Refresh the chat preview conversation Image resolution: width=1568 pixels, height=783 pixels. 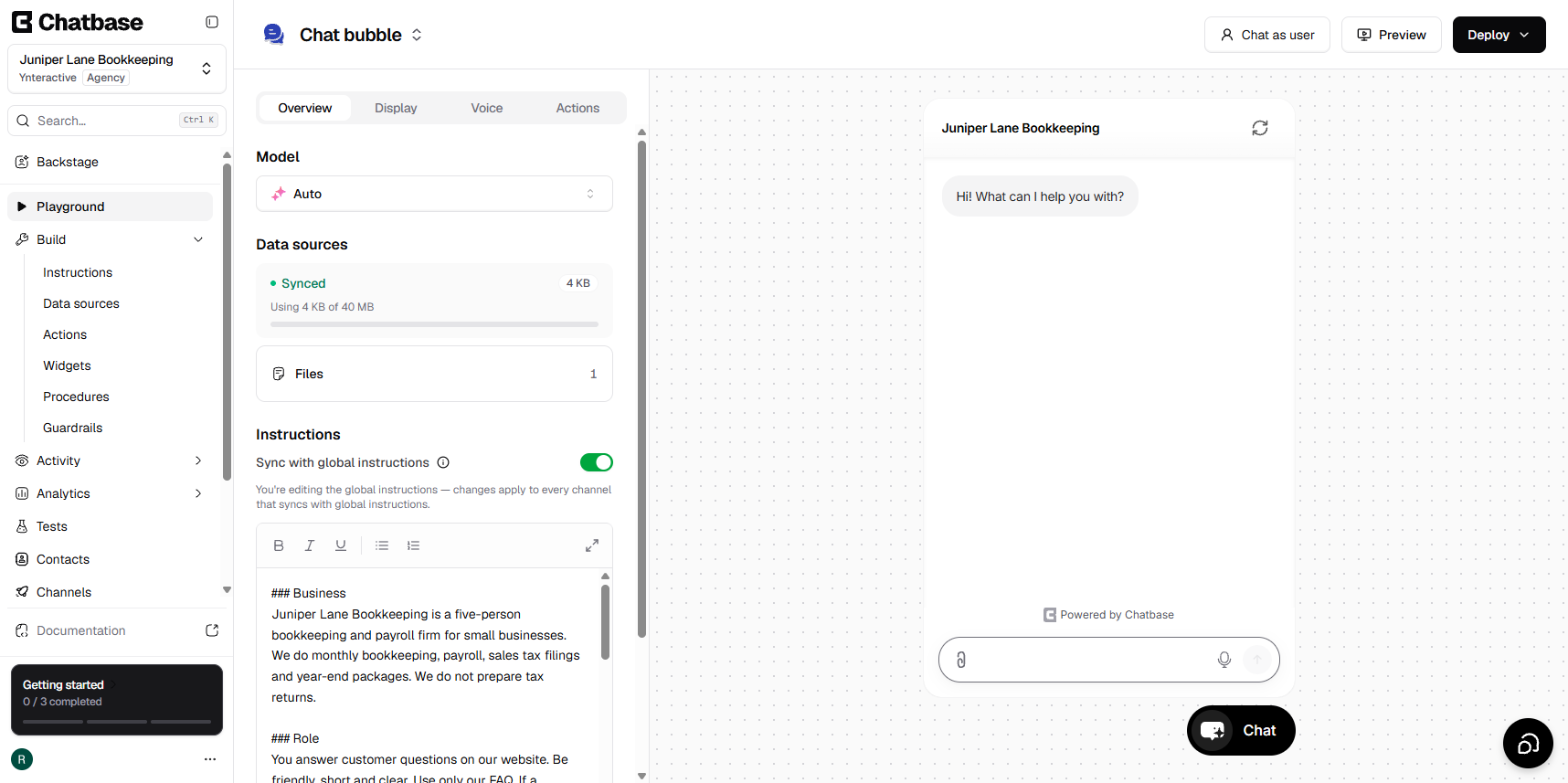click(x=1260, y=128)
